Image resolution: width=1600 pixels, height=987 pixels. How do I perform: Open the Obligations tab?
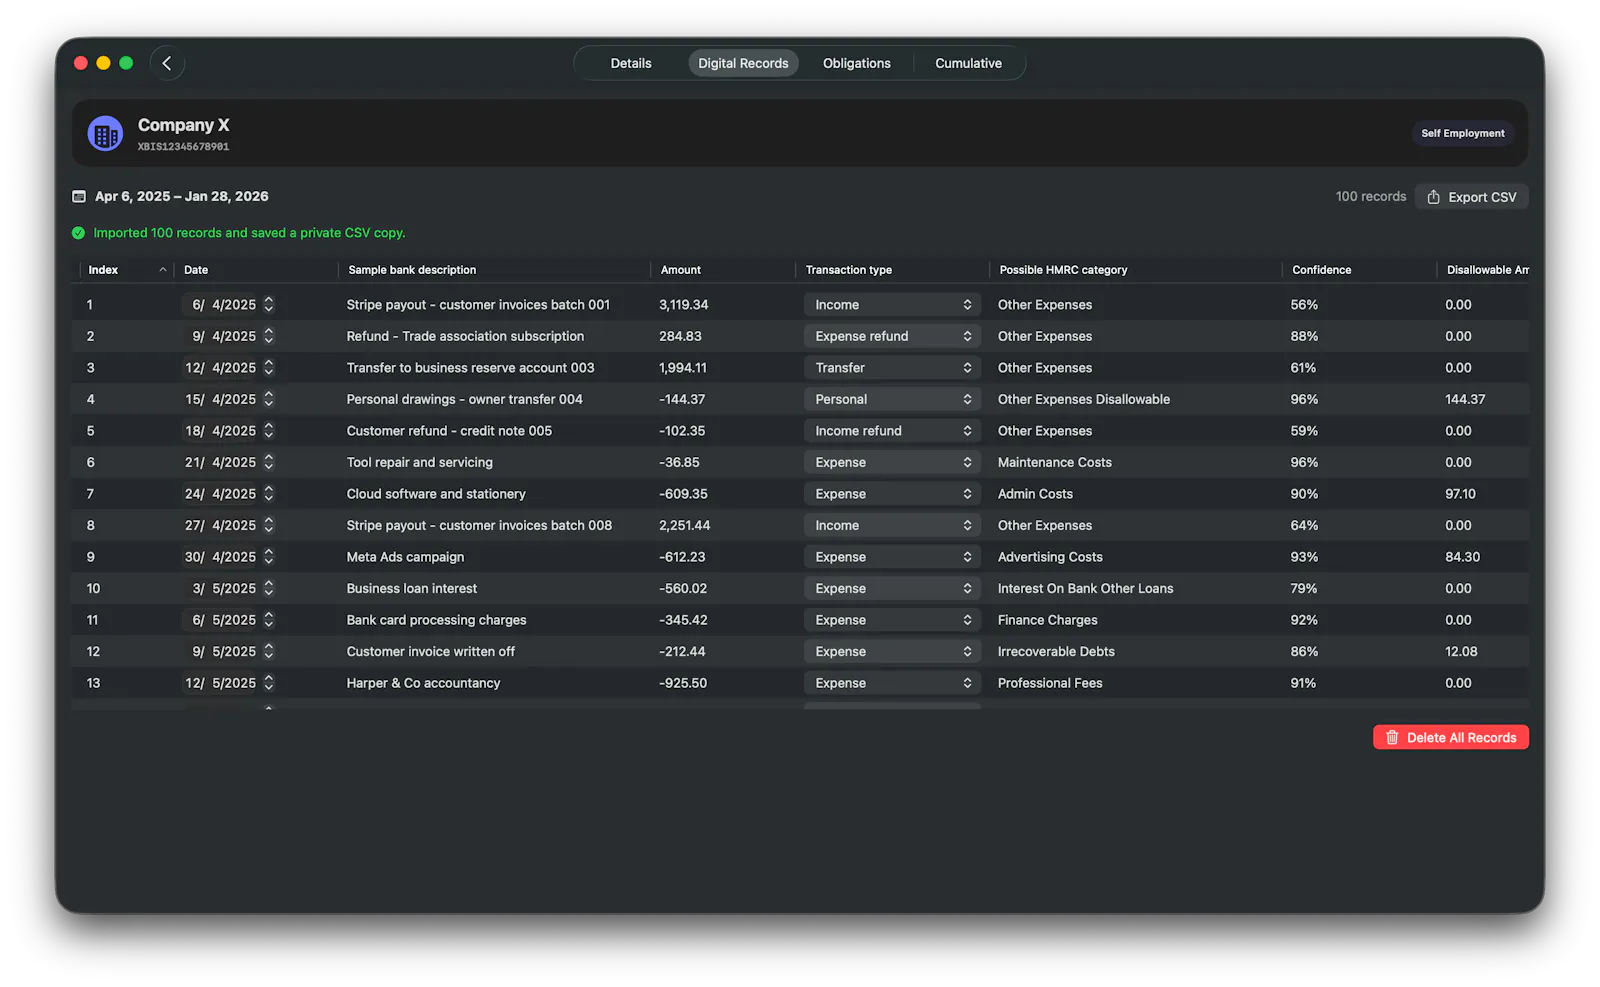coord(857,63)
